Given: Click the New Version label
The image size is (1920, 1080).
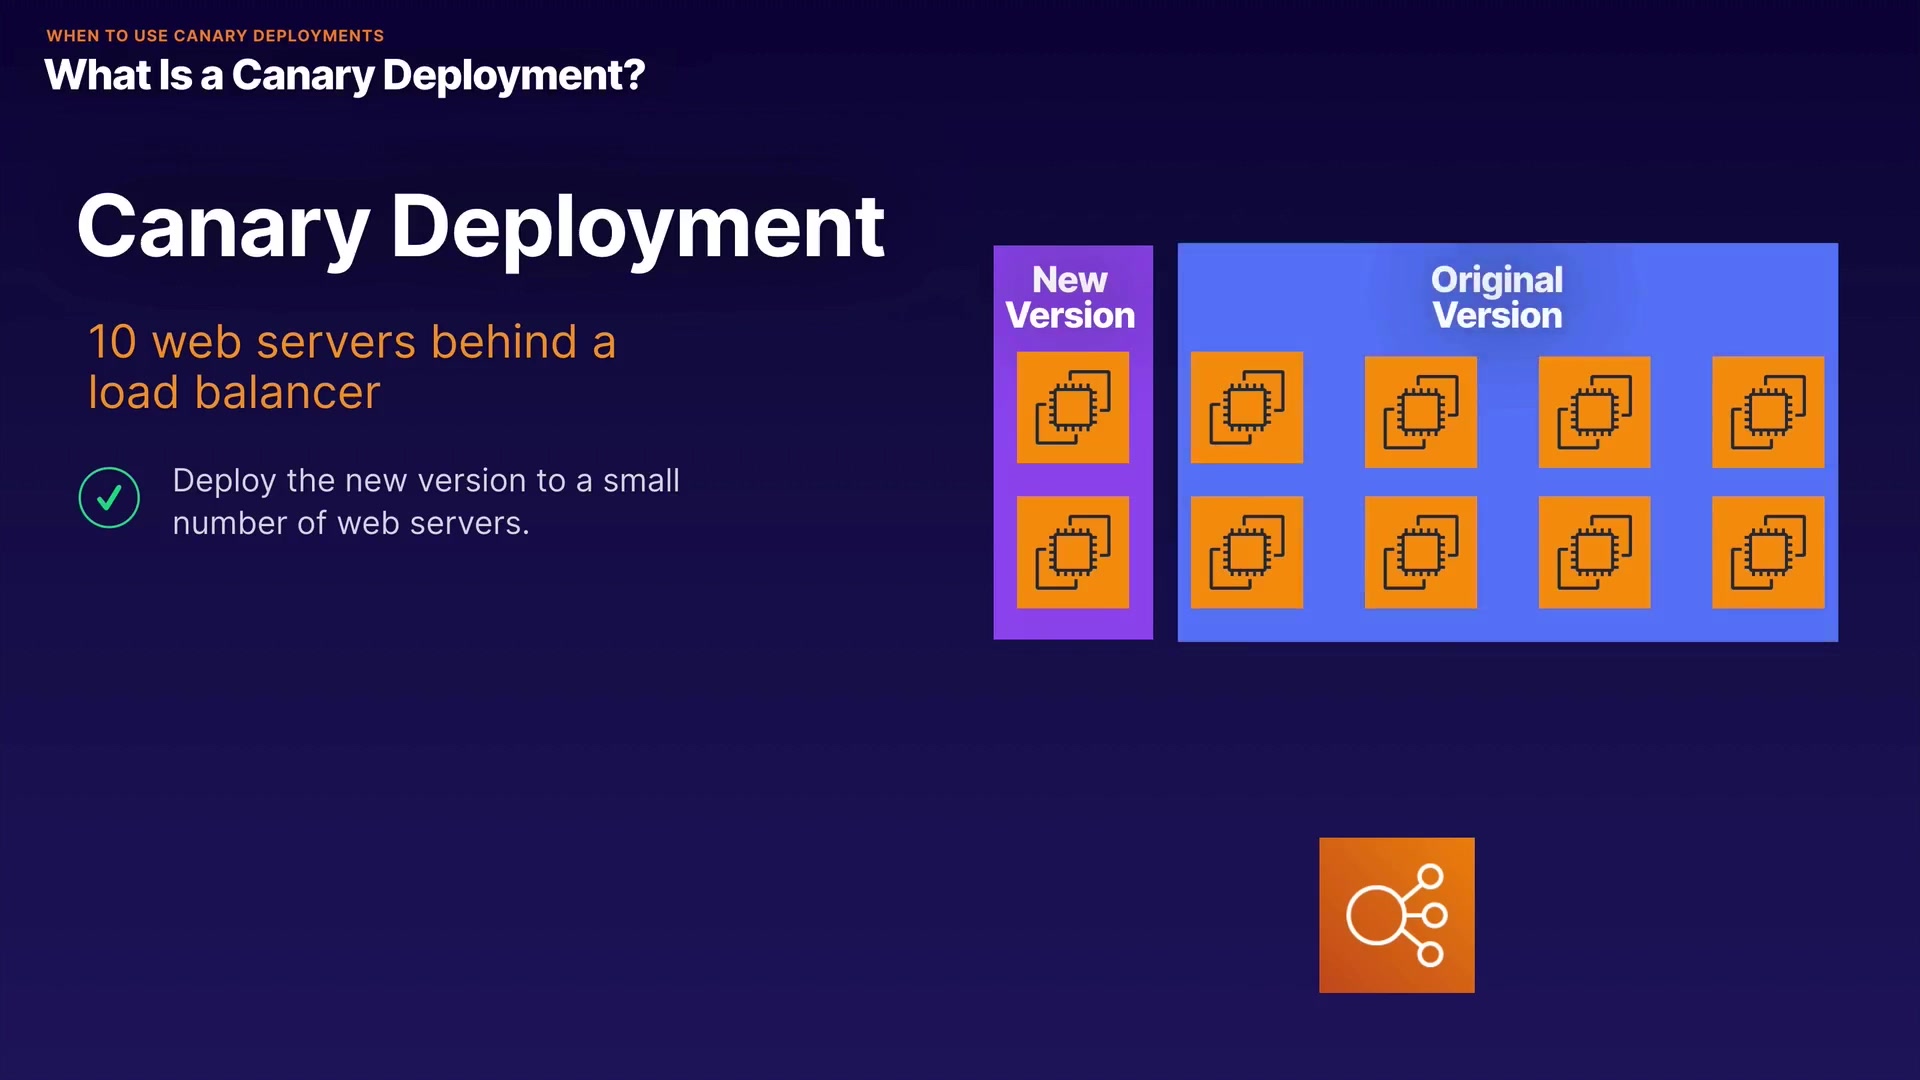Looking at the screenshot, I should 1070,297.
